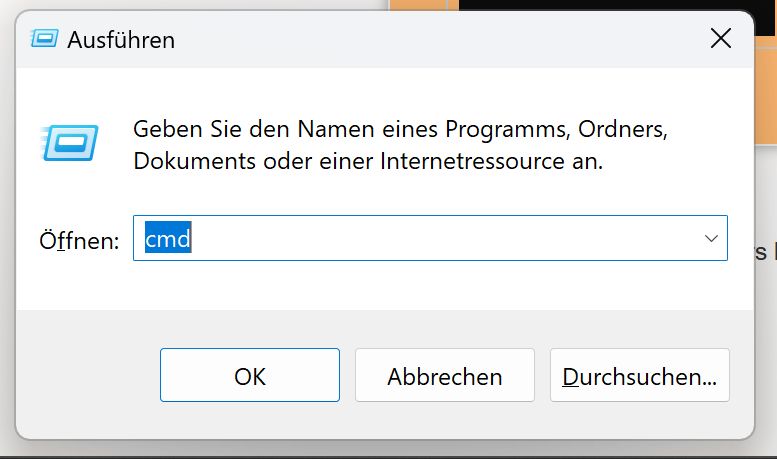This screenshot has height=459, width=777.
Task: Click the small Run icon in title bar
Action: [44, 39]
